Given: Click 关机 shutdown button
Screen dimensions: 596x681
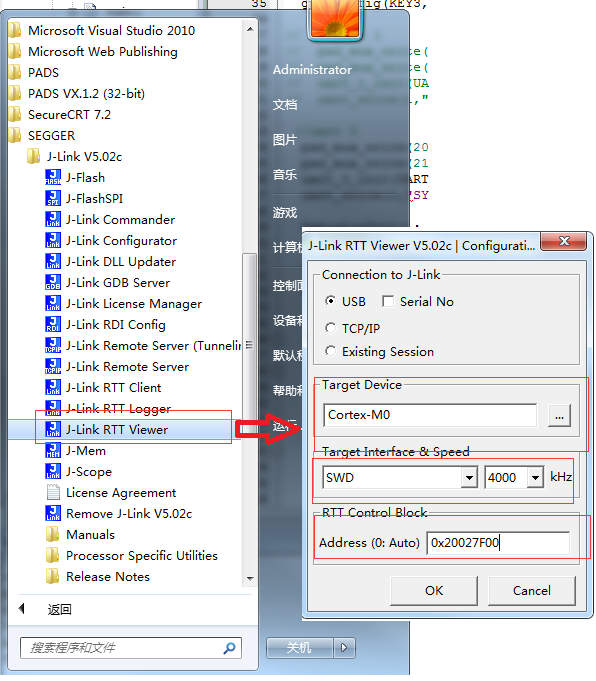Looking at the screenshot, I should (x=300, y=648).
